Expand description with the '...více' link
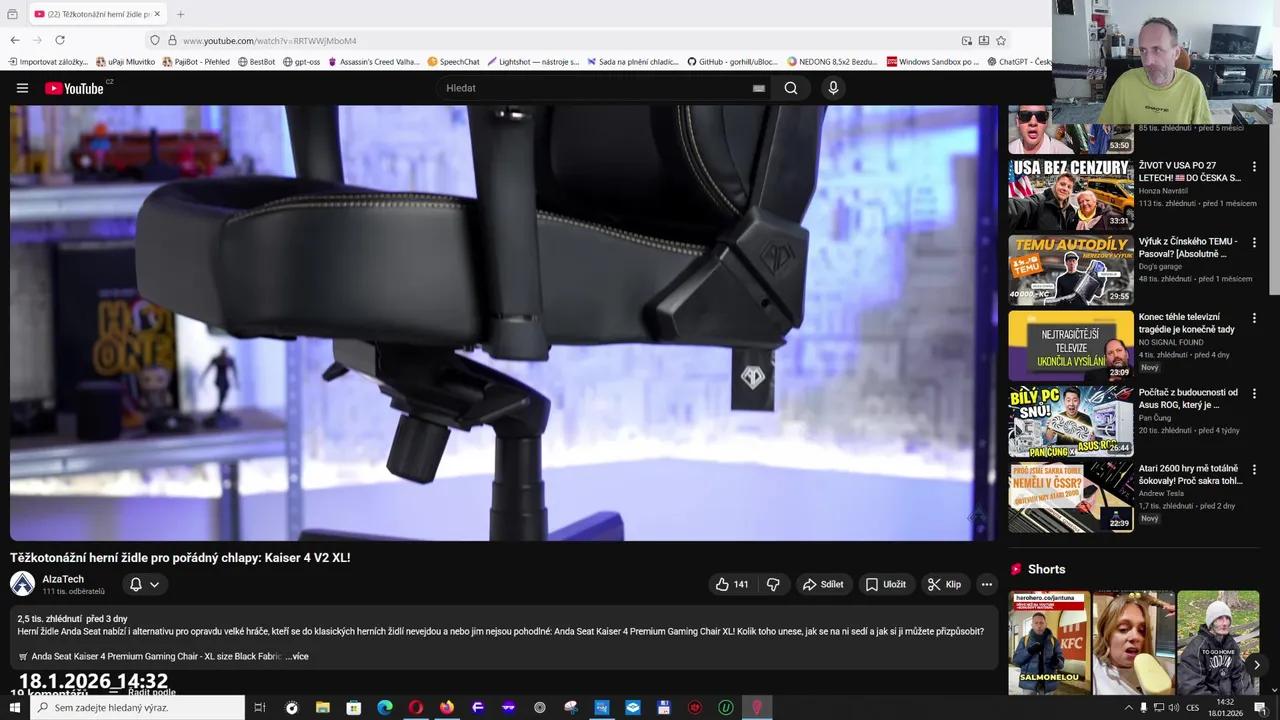This screenshot has height=720, width=1280. [x=298, y=656]
